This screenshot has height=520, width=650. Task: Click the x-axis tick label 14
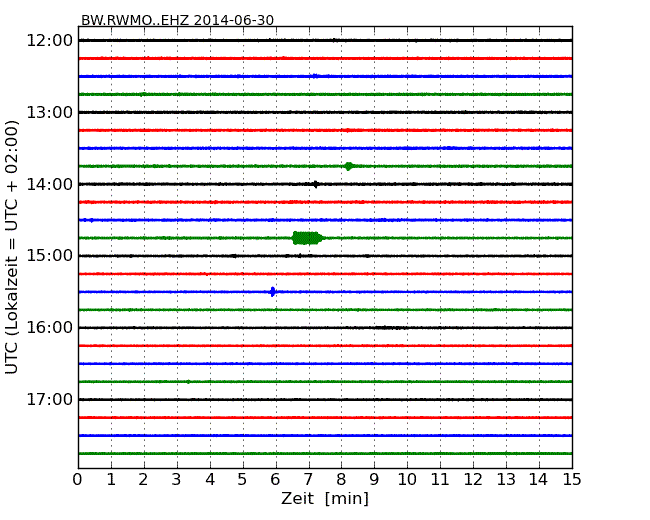(538, 480)
